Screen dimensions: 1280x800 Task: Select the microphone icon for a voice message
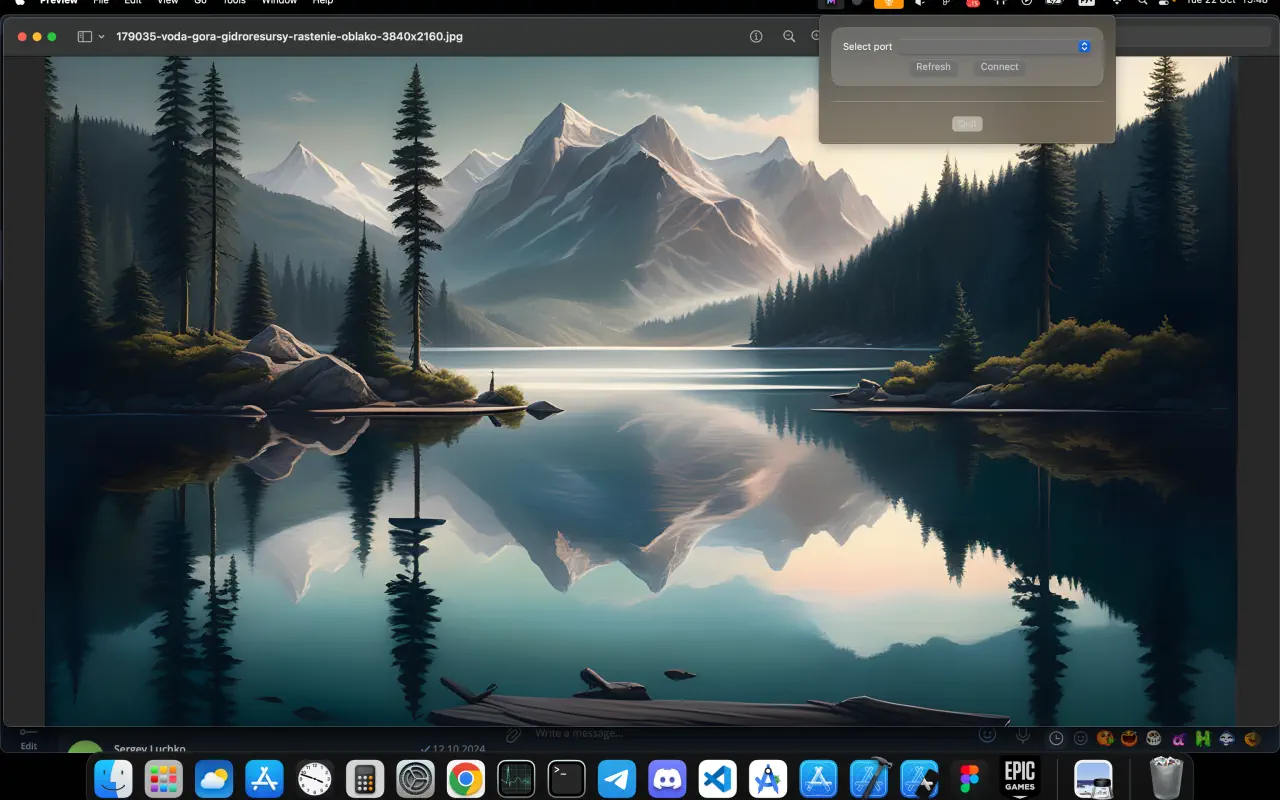tap(1023, 734)
